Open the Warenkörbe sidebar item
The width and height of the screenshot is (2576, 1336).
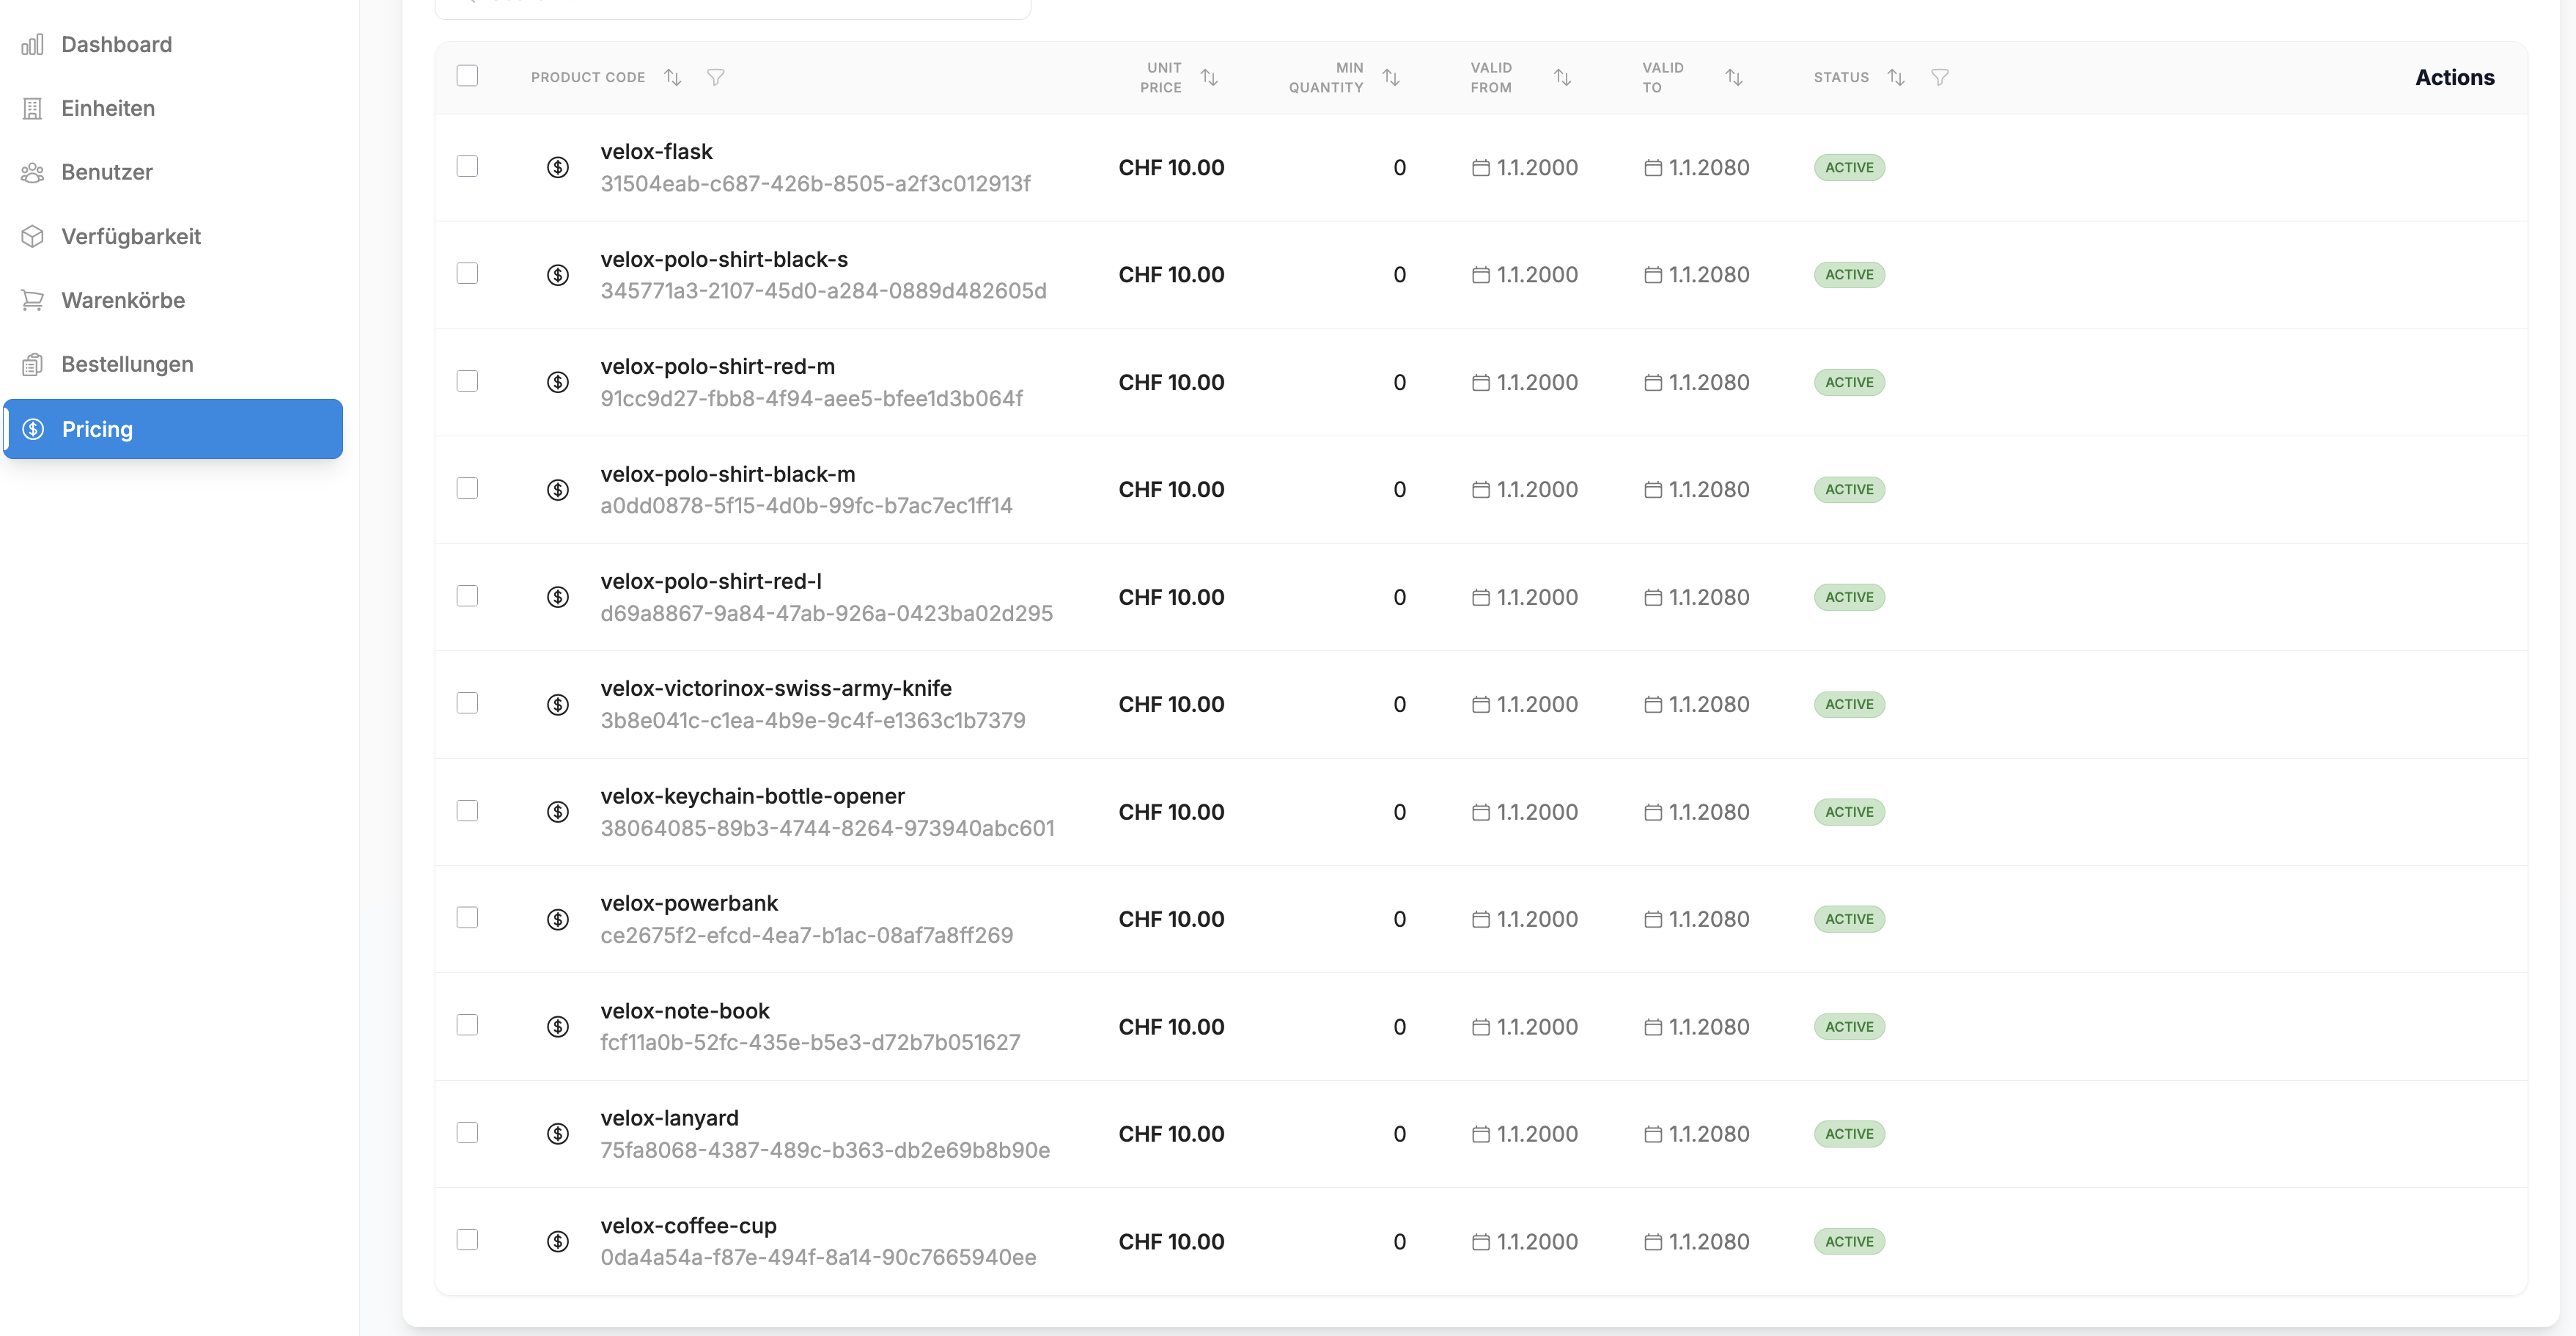[123, 300]
